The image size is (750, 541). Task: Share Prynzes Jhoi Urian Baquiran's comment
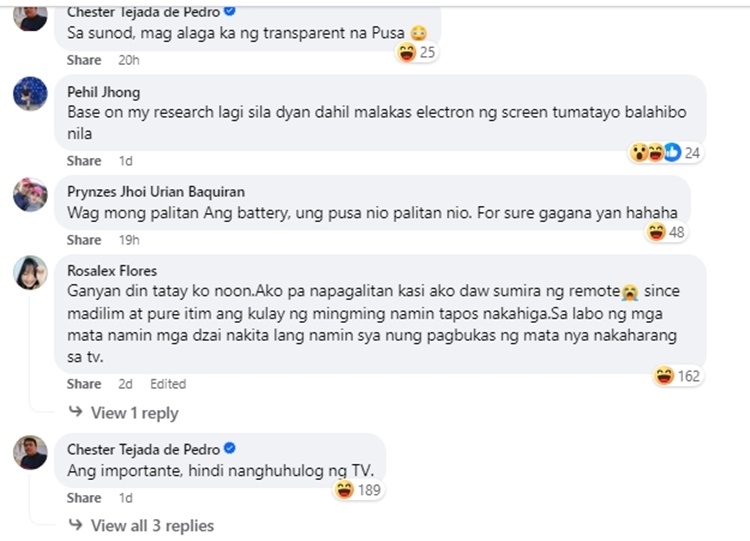(84, 240)
